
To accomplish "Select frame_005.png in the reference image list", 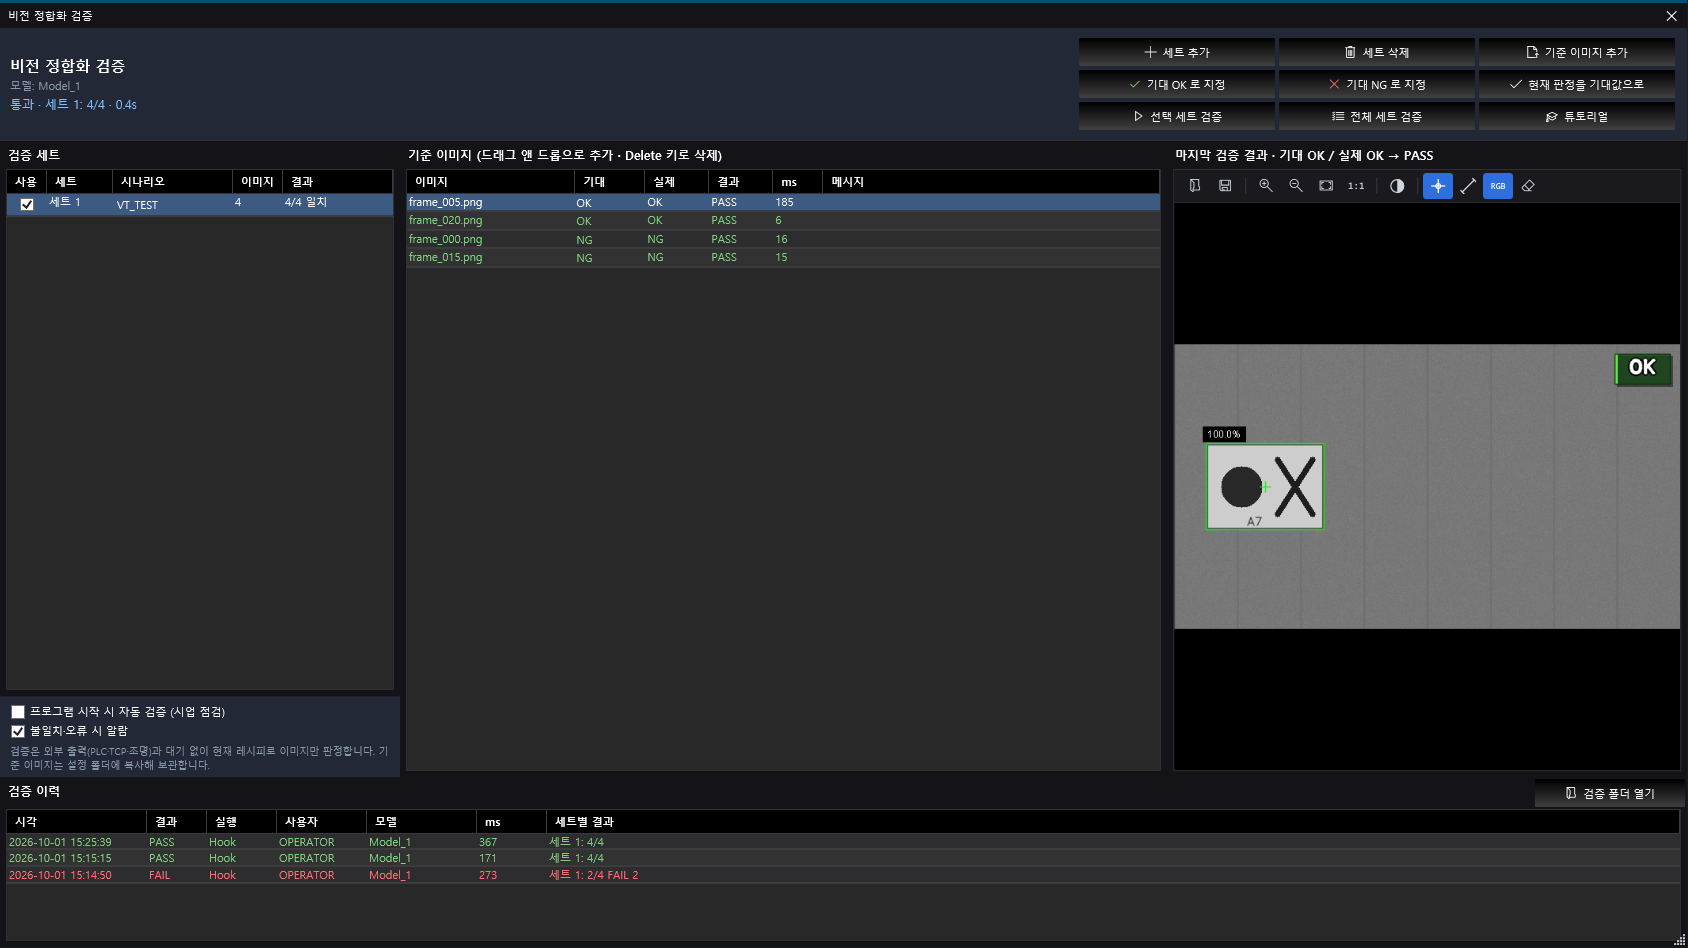I will [783, 202].
